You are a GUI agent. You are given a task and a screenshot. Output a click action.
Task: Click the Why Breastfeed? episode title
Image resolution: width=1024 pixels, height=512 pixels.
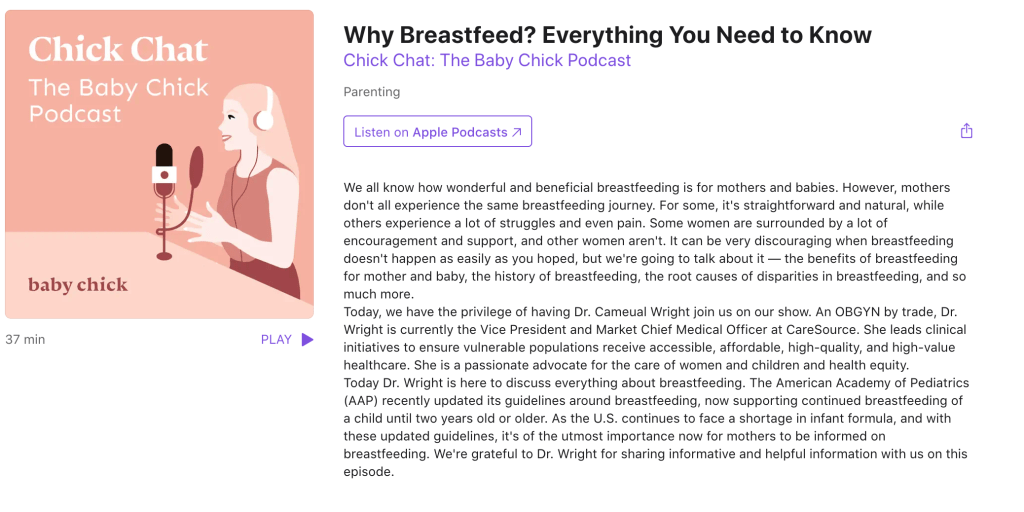[x=607, y=35]
